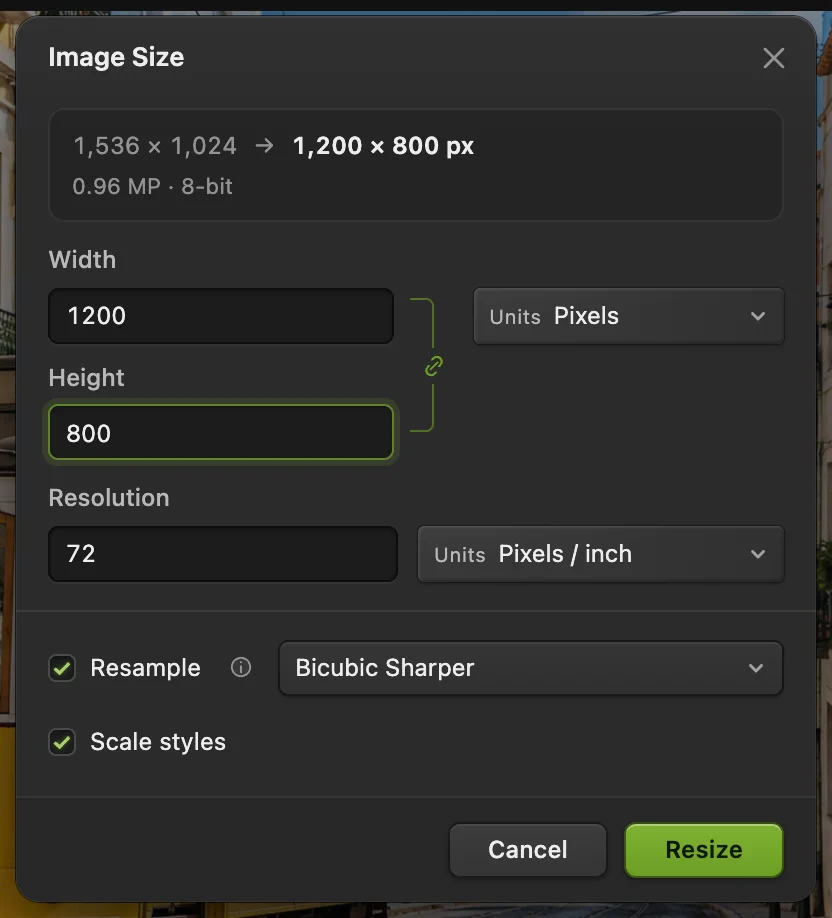Click the constrain proportions chain link icon
Viewport: 832px width, 918px height.
(x=433, y=366)
